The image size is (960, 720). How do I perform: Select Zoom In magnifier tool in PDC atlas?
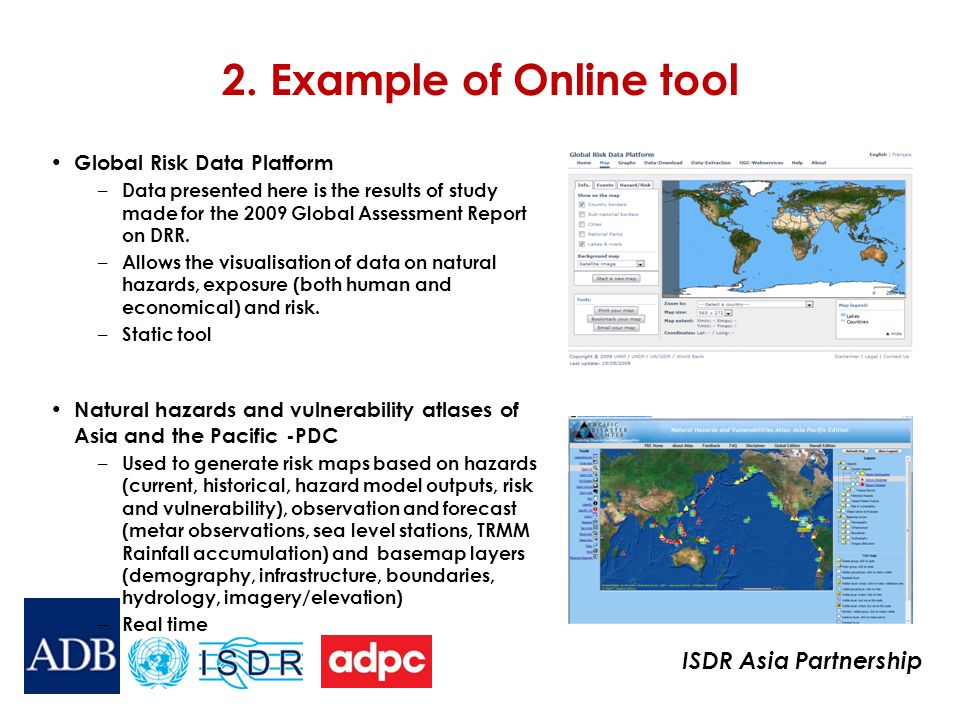coord(595,468)
